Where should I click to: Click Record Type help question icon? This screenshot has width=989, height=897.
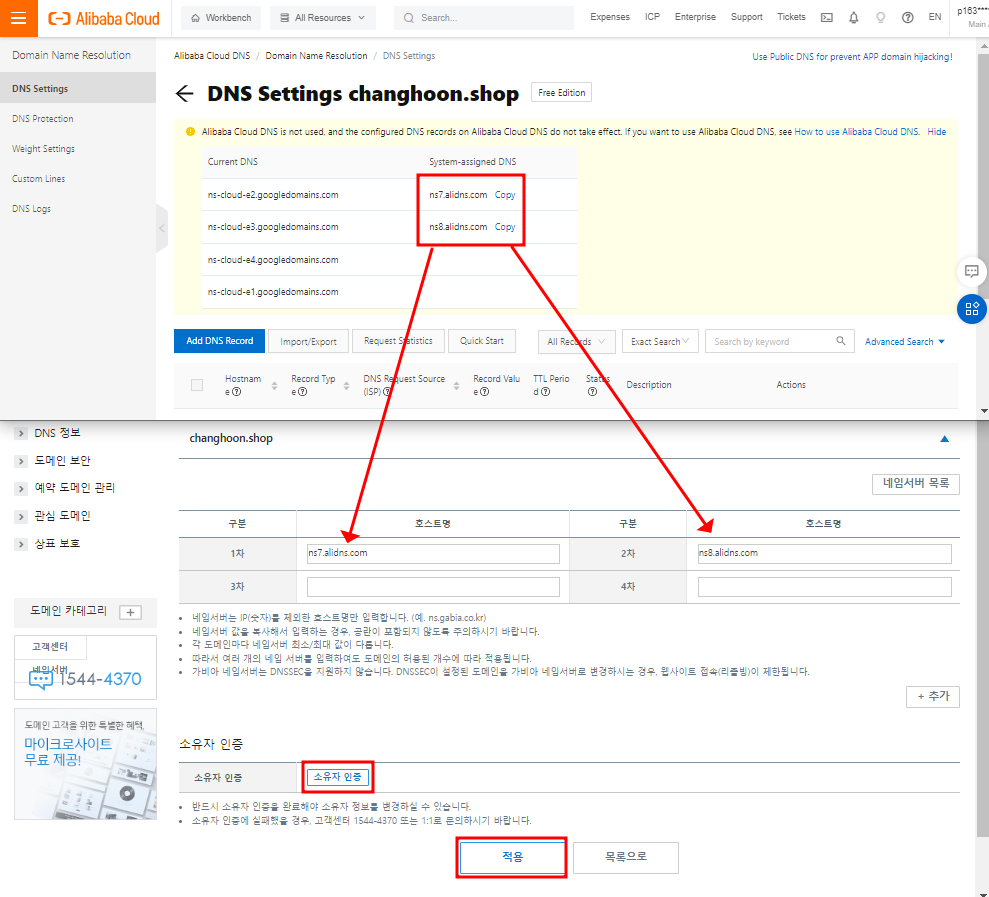click(303, 392)
